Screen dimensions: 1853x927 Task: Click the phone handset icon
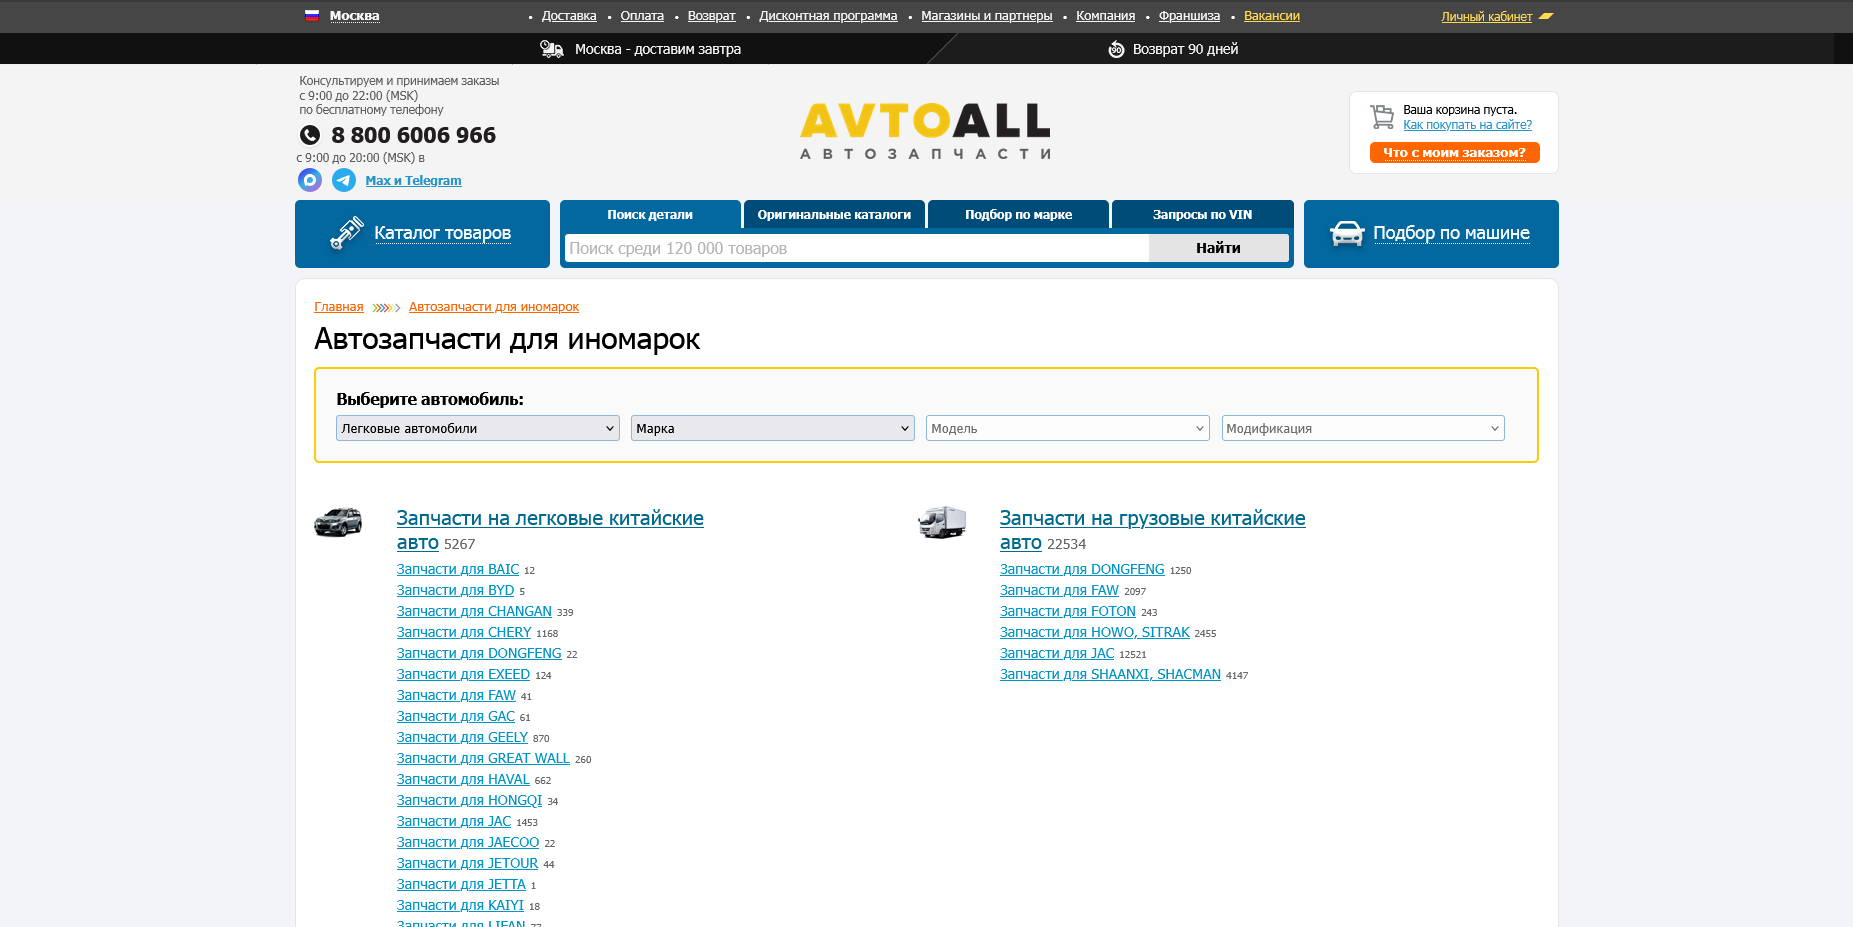click(310, 135)
